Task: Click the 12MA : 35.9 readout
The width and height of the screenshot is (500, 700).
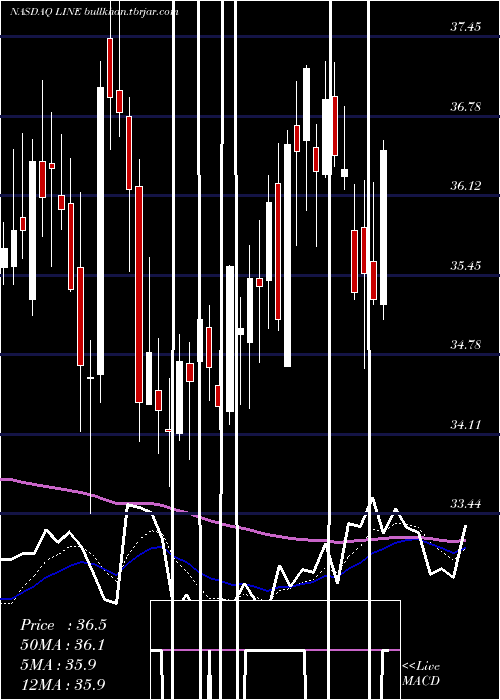Action: pos(63,684)
